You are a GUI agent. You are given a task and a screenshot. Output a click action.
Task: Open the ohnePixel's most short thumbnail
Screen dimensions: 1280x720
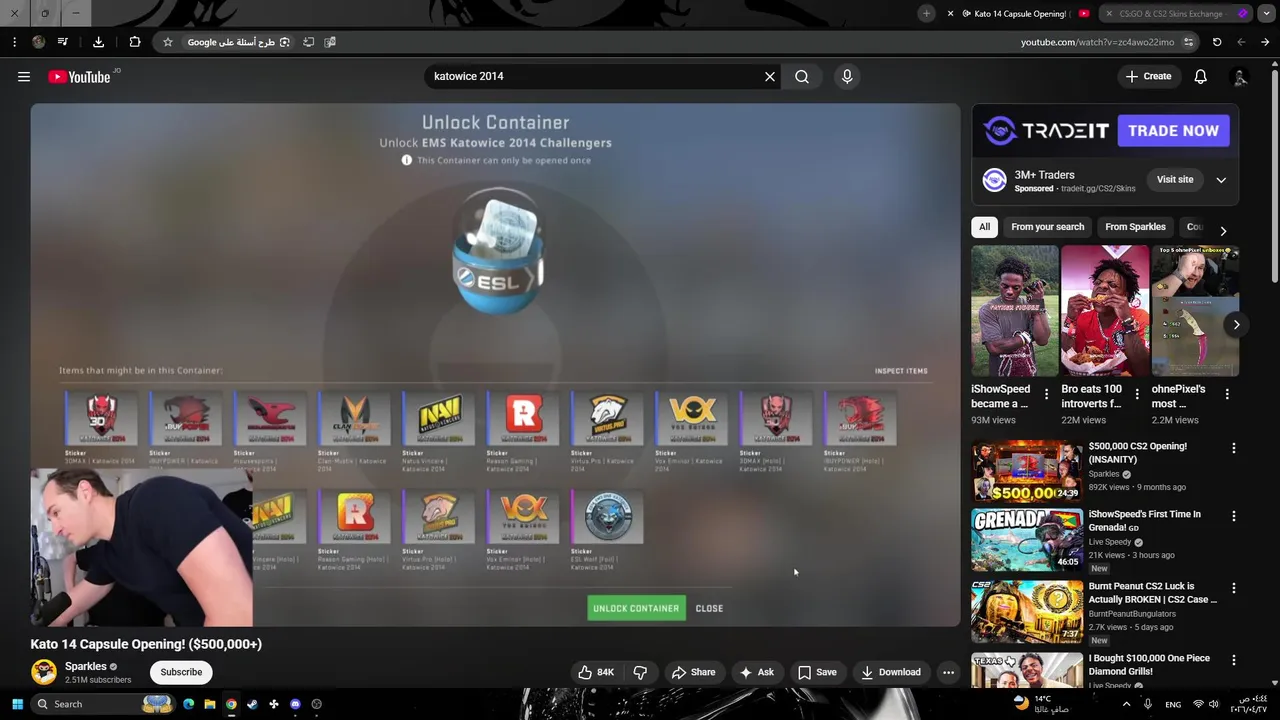1195,311
